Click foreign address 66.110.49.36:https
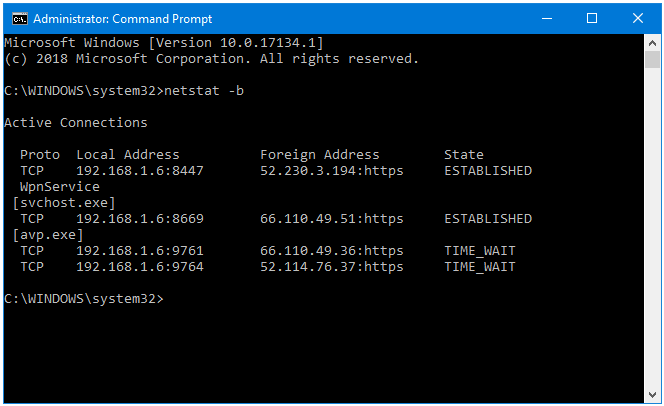Image resolution: width=664 pixels, height=406 pixels. pos(332,251)
